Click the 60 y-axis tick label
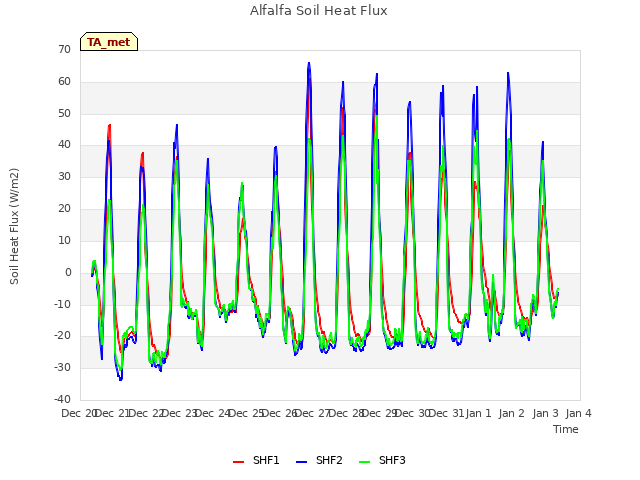The width and height of the screenshot is (640, 480). (64, 81)
